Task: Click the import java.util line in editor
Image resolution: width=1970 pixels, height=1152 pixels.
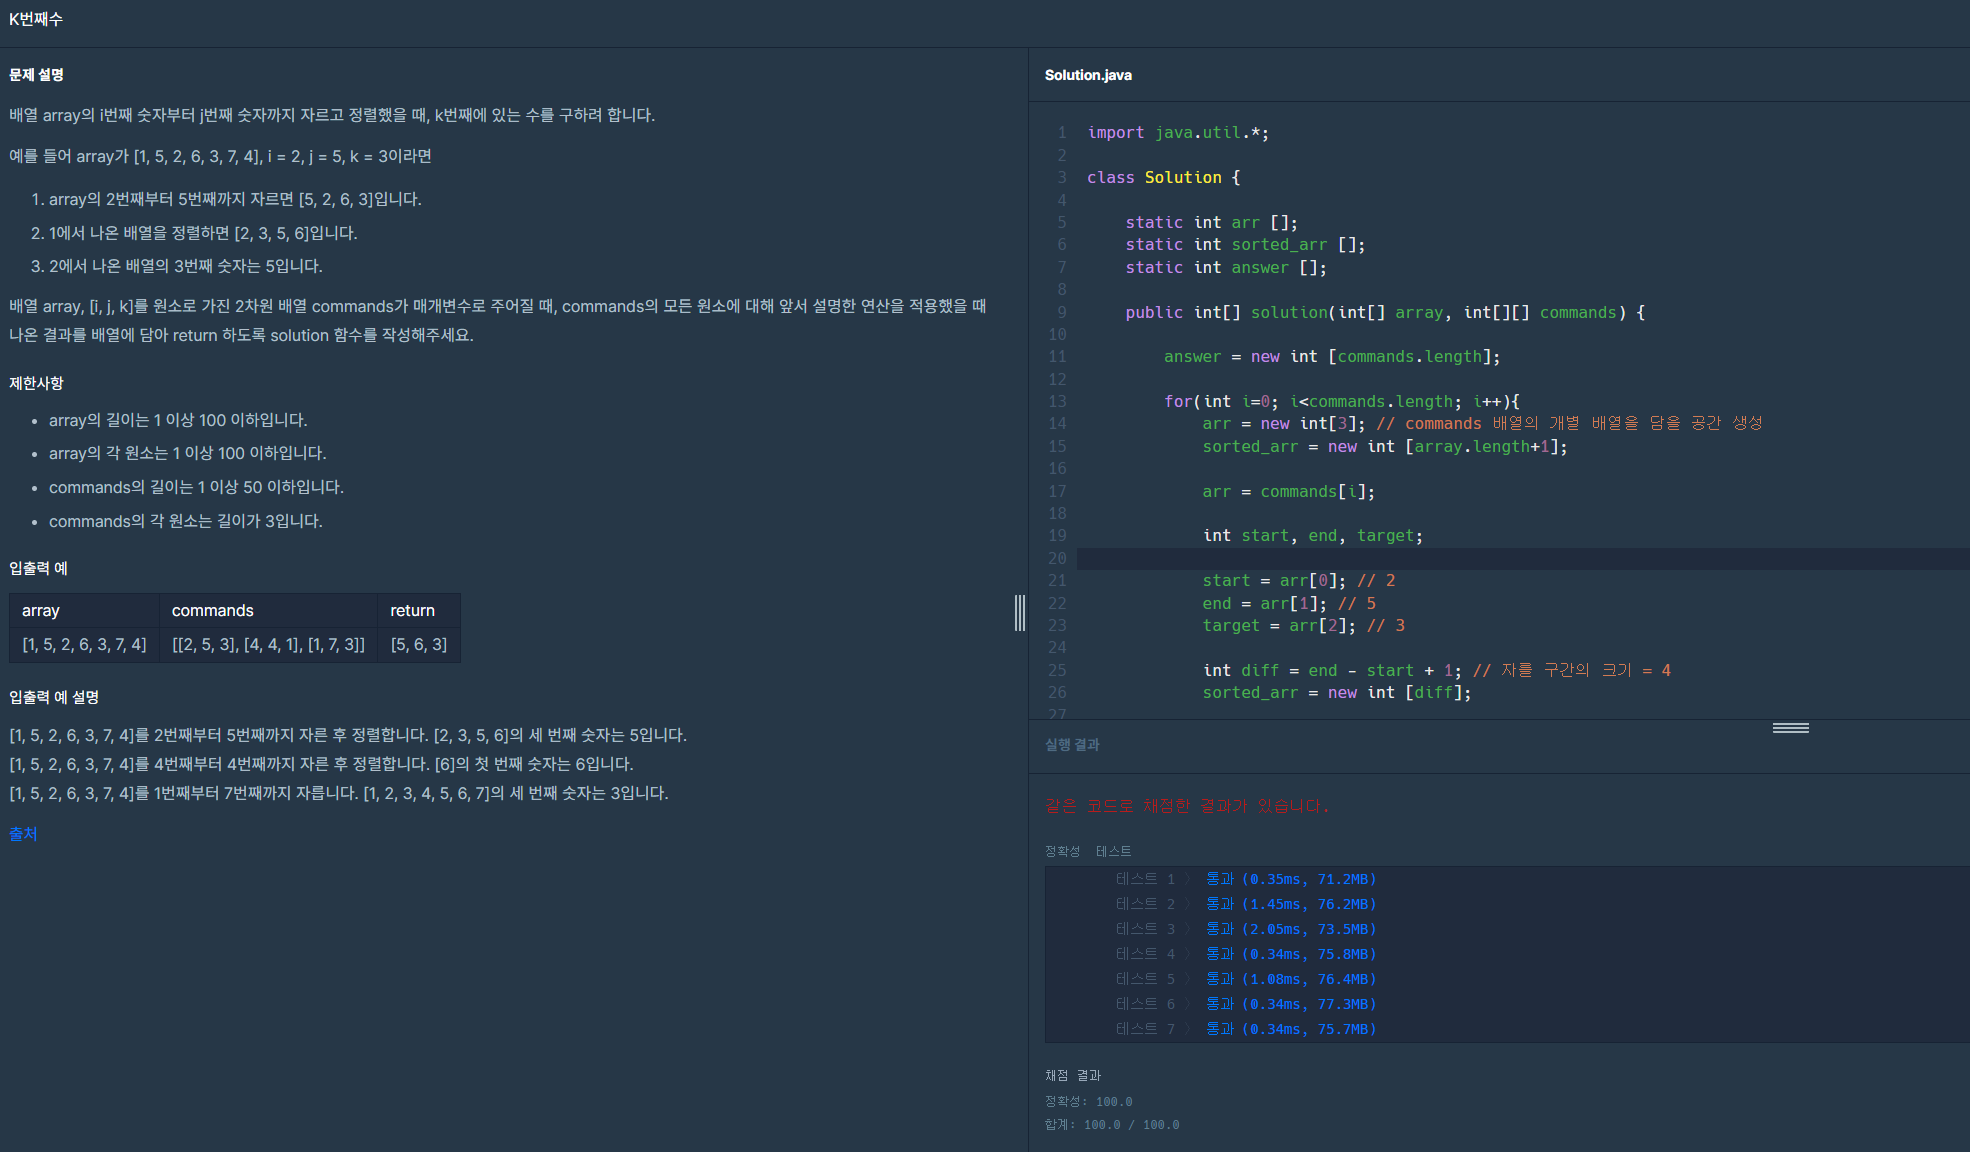Action: click(x=1177, y=132)
